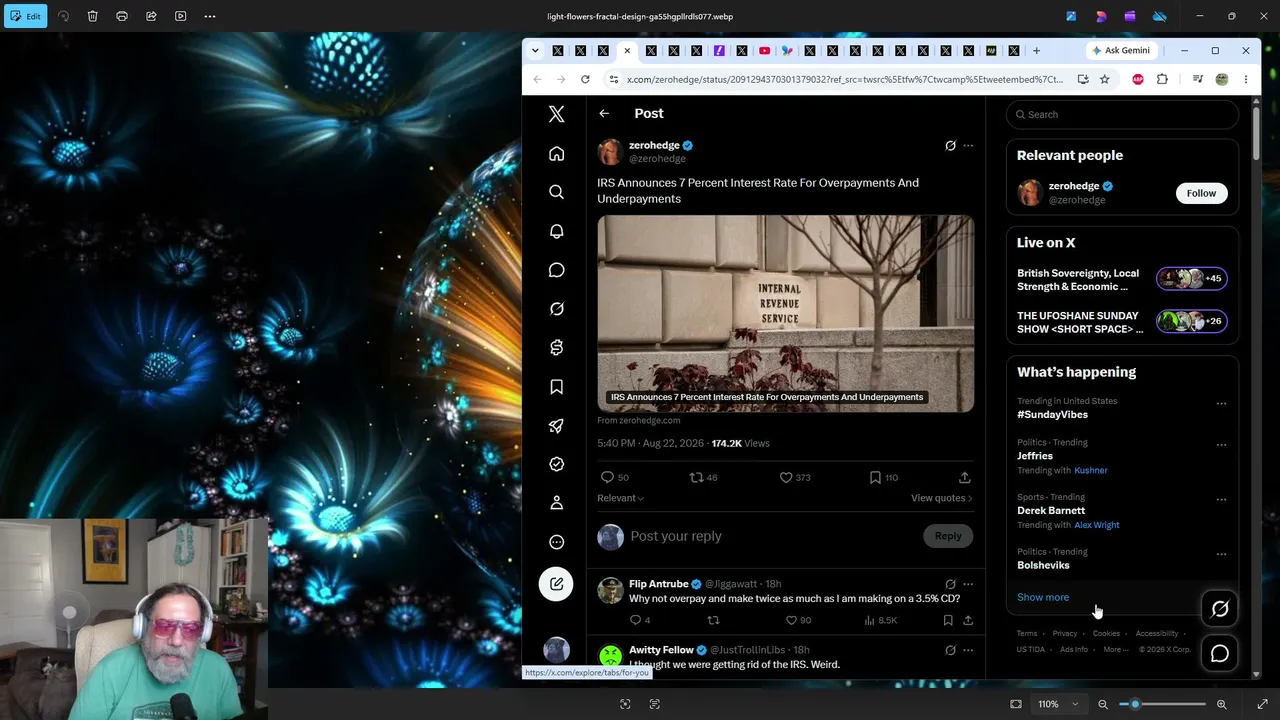Click the ABP ad blocker extension icon
Screen dimensions: 1280x720
pos(1138,79)
